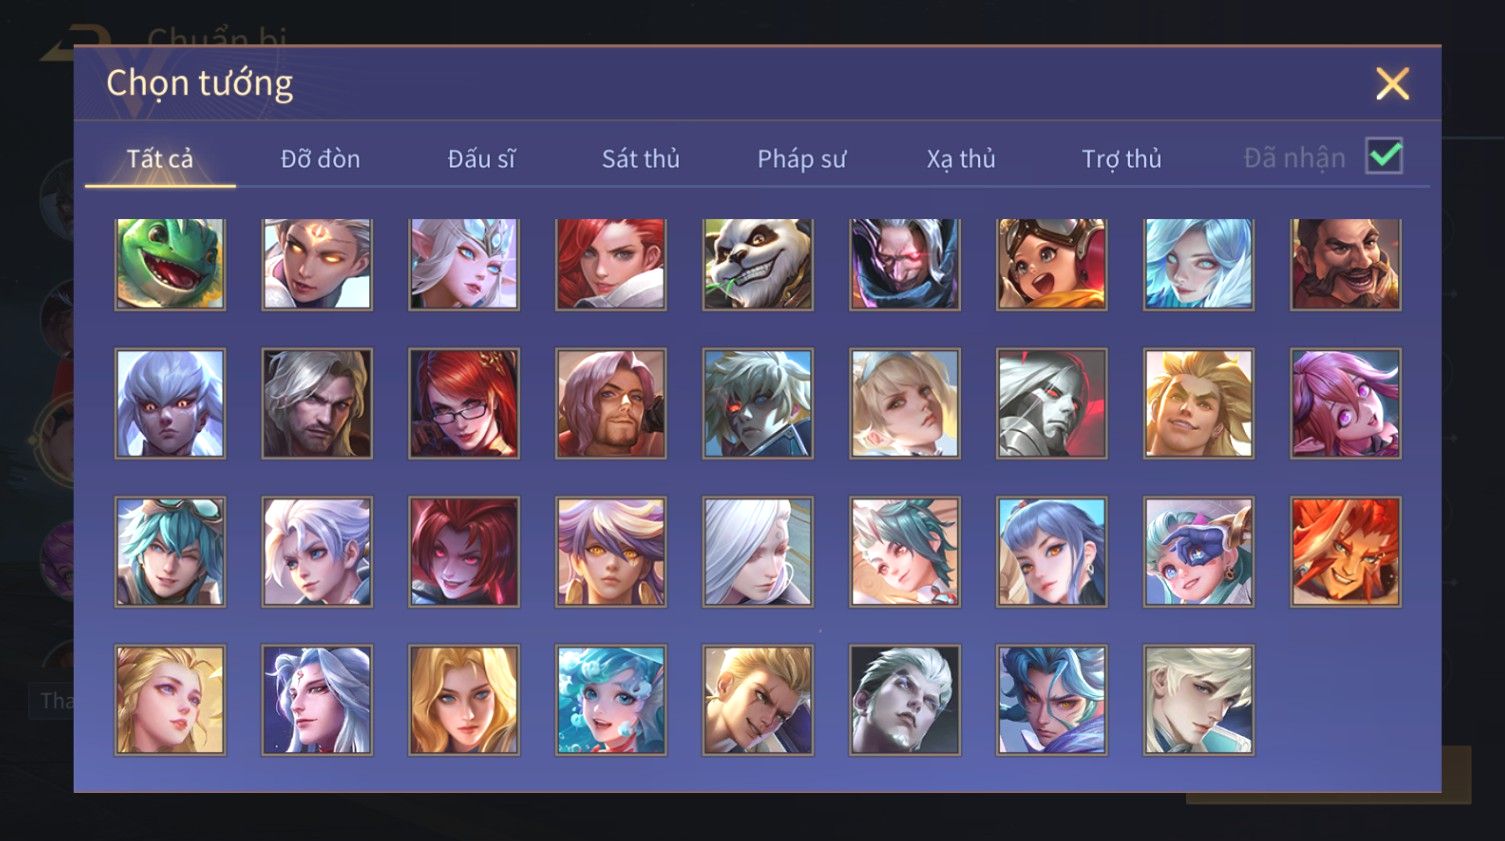The height and width of the screenshot is (841, 1505).
Task: Choose the mustached bearded man hero
Action: [x=1346, y=264]
